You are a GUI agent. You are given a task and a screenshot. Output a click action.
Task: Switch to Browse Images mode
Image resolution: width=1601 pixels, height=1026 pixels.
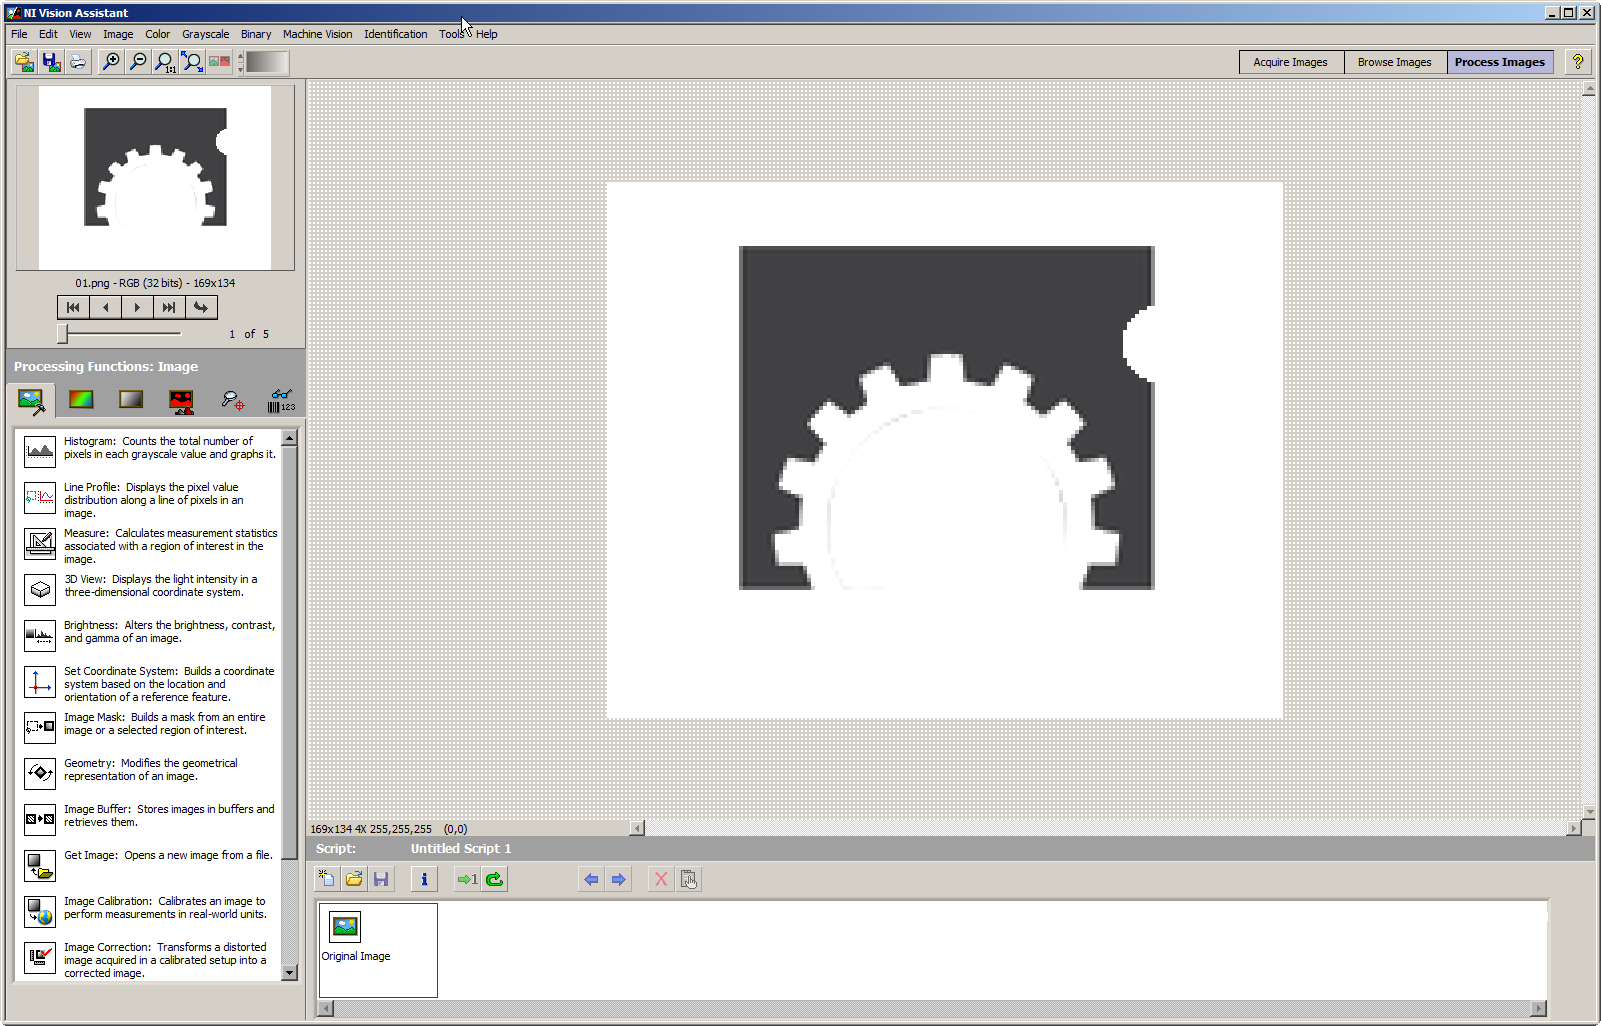click(x=1395, y=62)
